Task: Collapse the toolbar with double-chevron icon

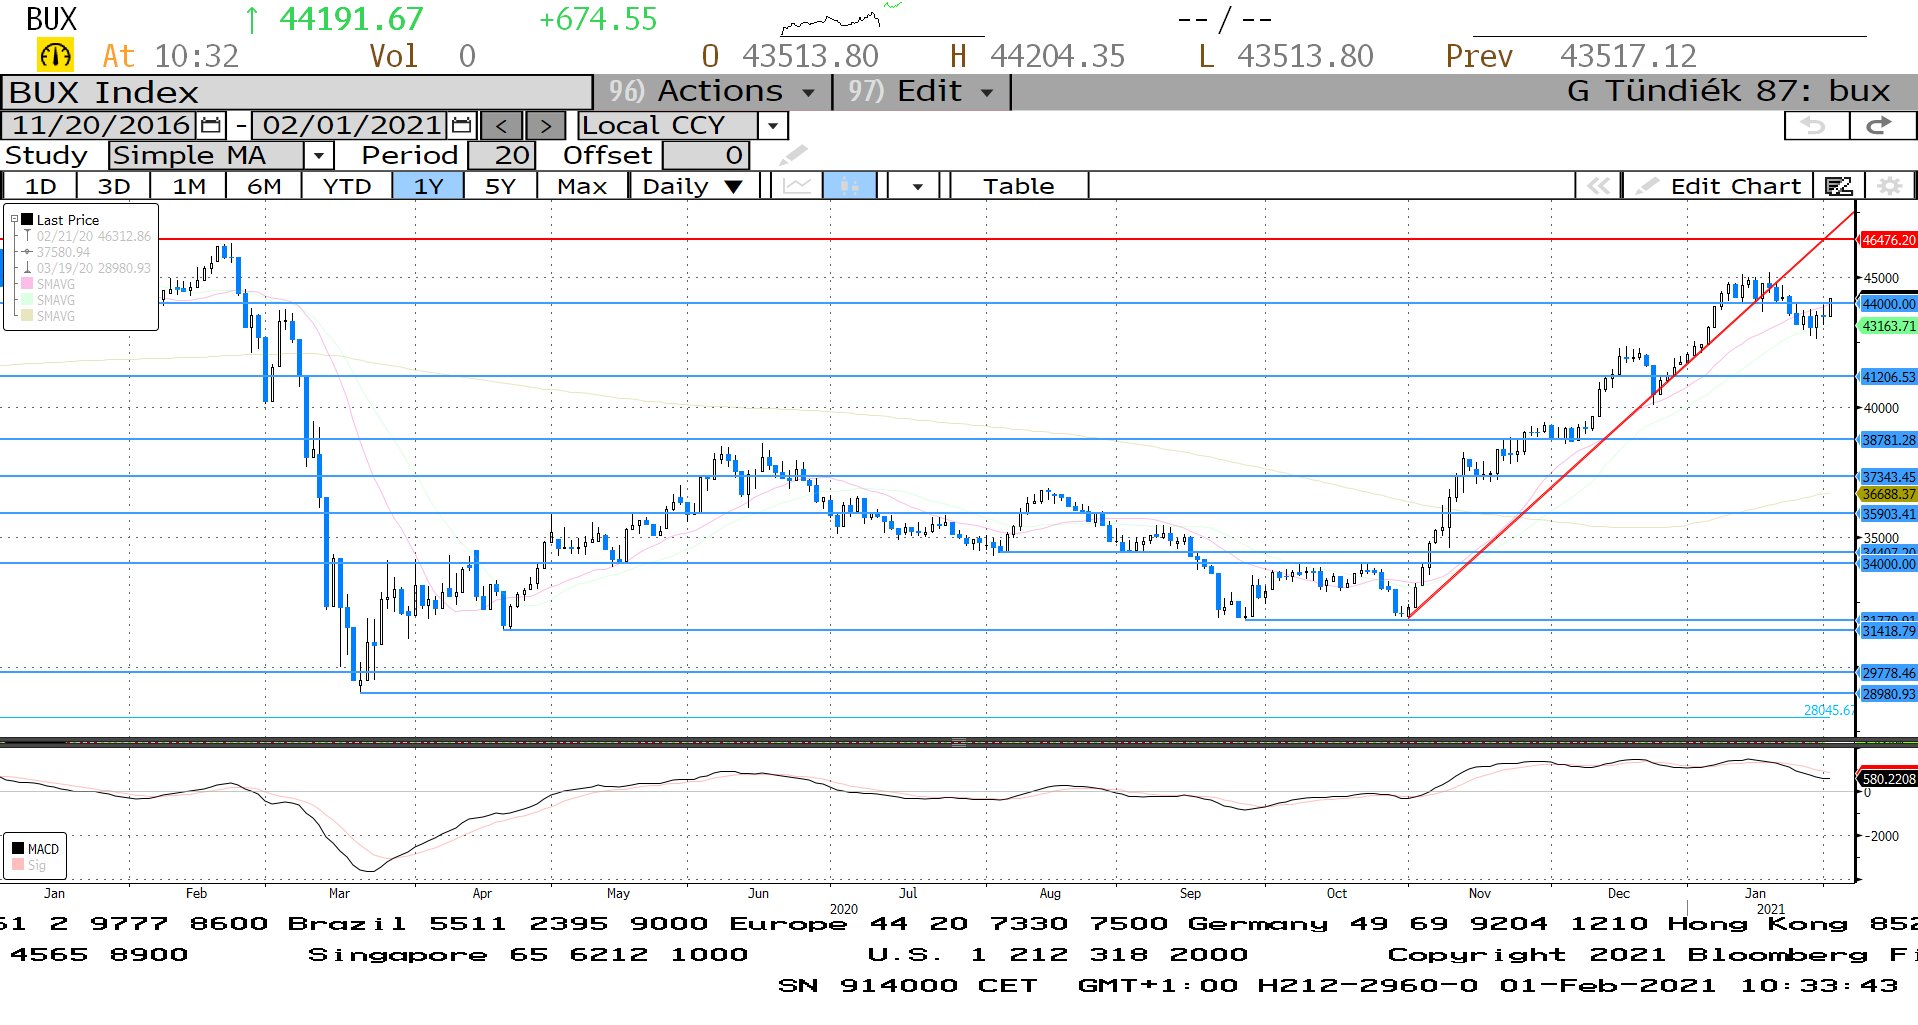Action: pos(1598,186)
